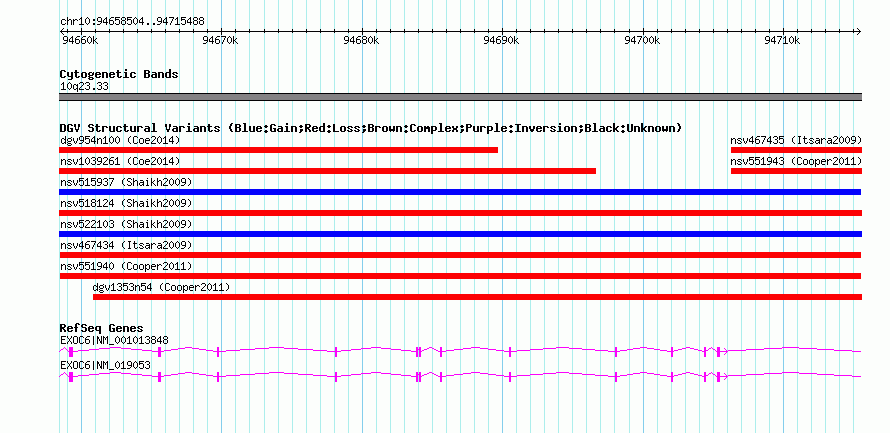Click the 10q23.33 band label
The width and height of the screenshot is (890, 433).
(x=84, y=87)
